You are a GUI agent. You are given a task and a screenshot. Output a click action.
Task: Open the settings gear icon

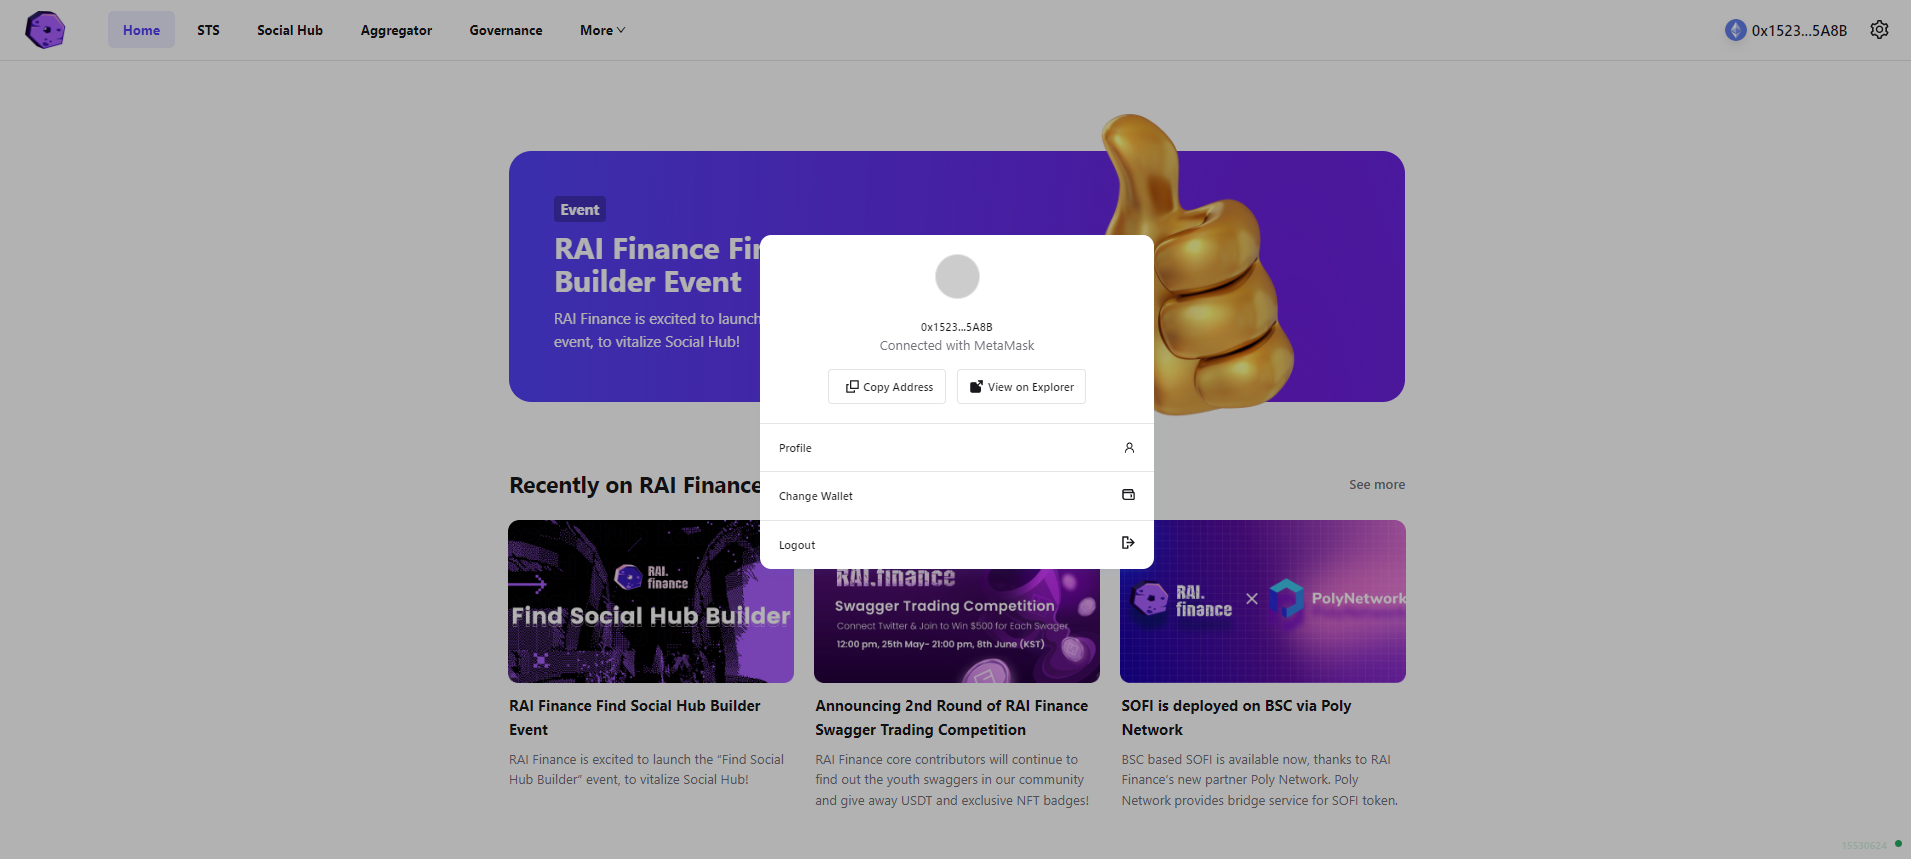[x=1879, y=30]
